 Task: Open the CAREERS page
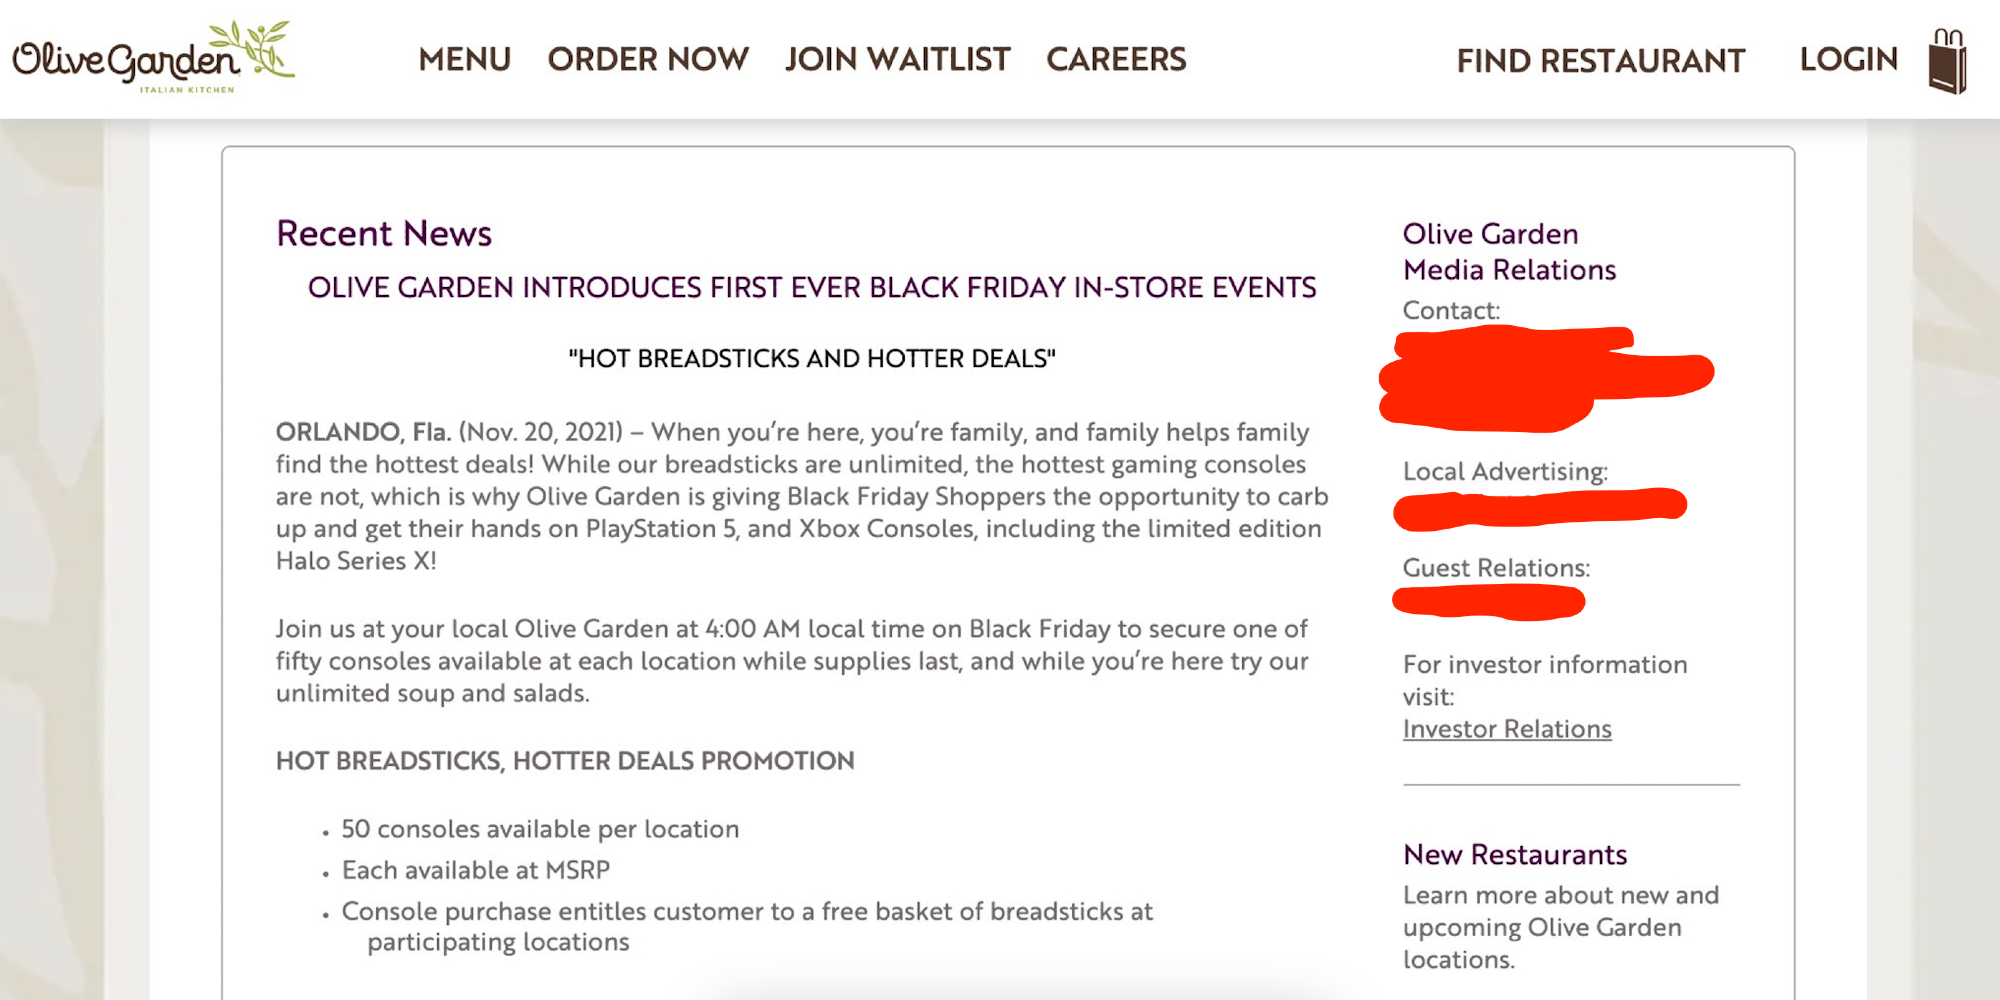click(1116, 60)
